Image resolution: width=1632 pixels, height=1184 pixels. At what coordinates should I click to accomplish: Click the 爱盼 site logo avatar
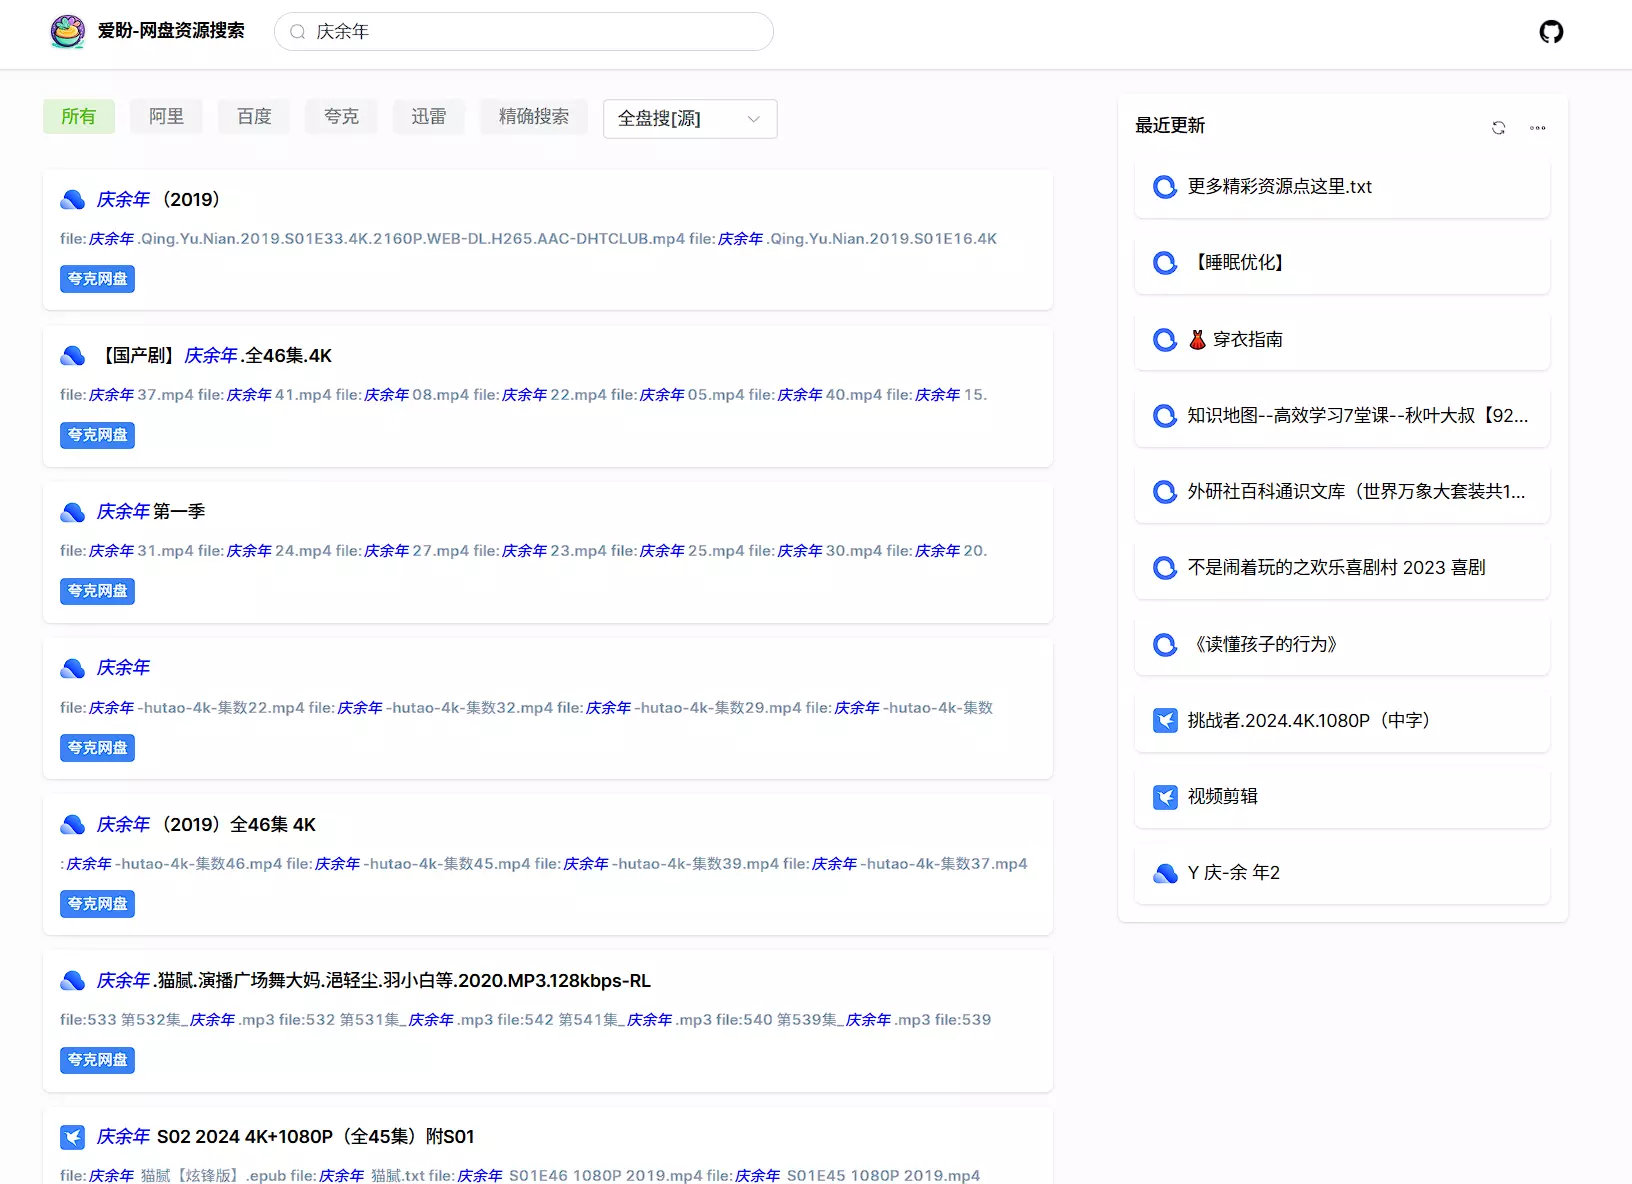[x=68, y=32]
